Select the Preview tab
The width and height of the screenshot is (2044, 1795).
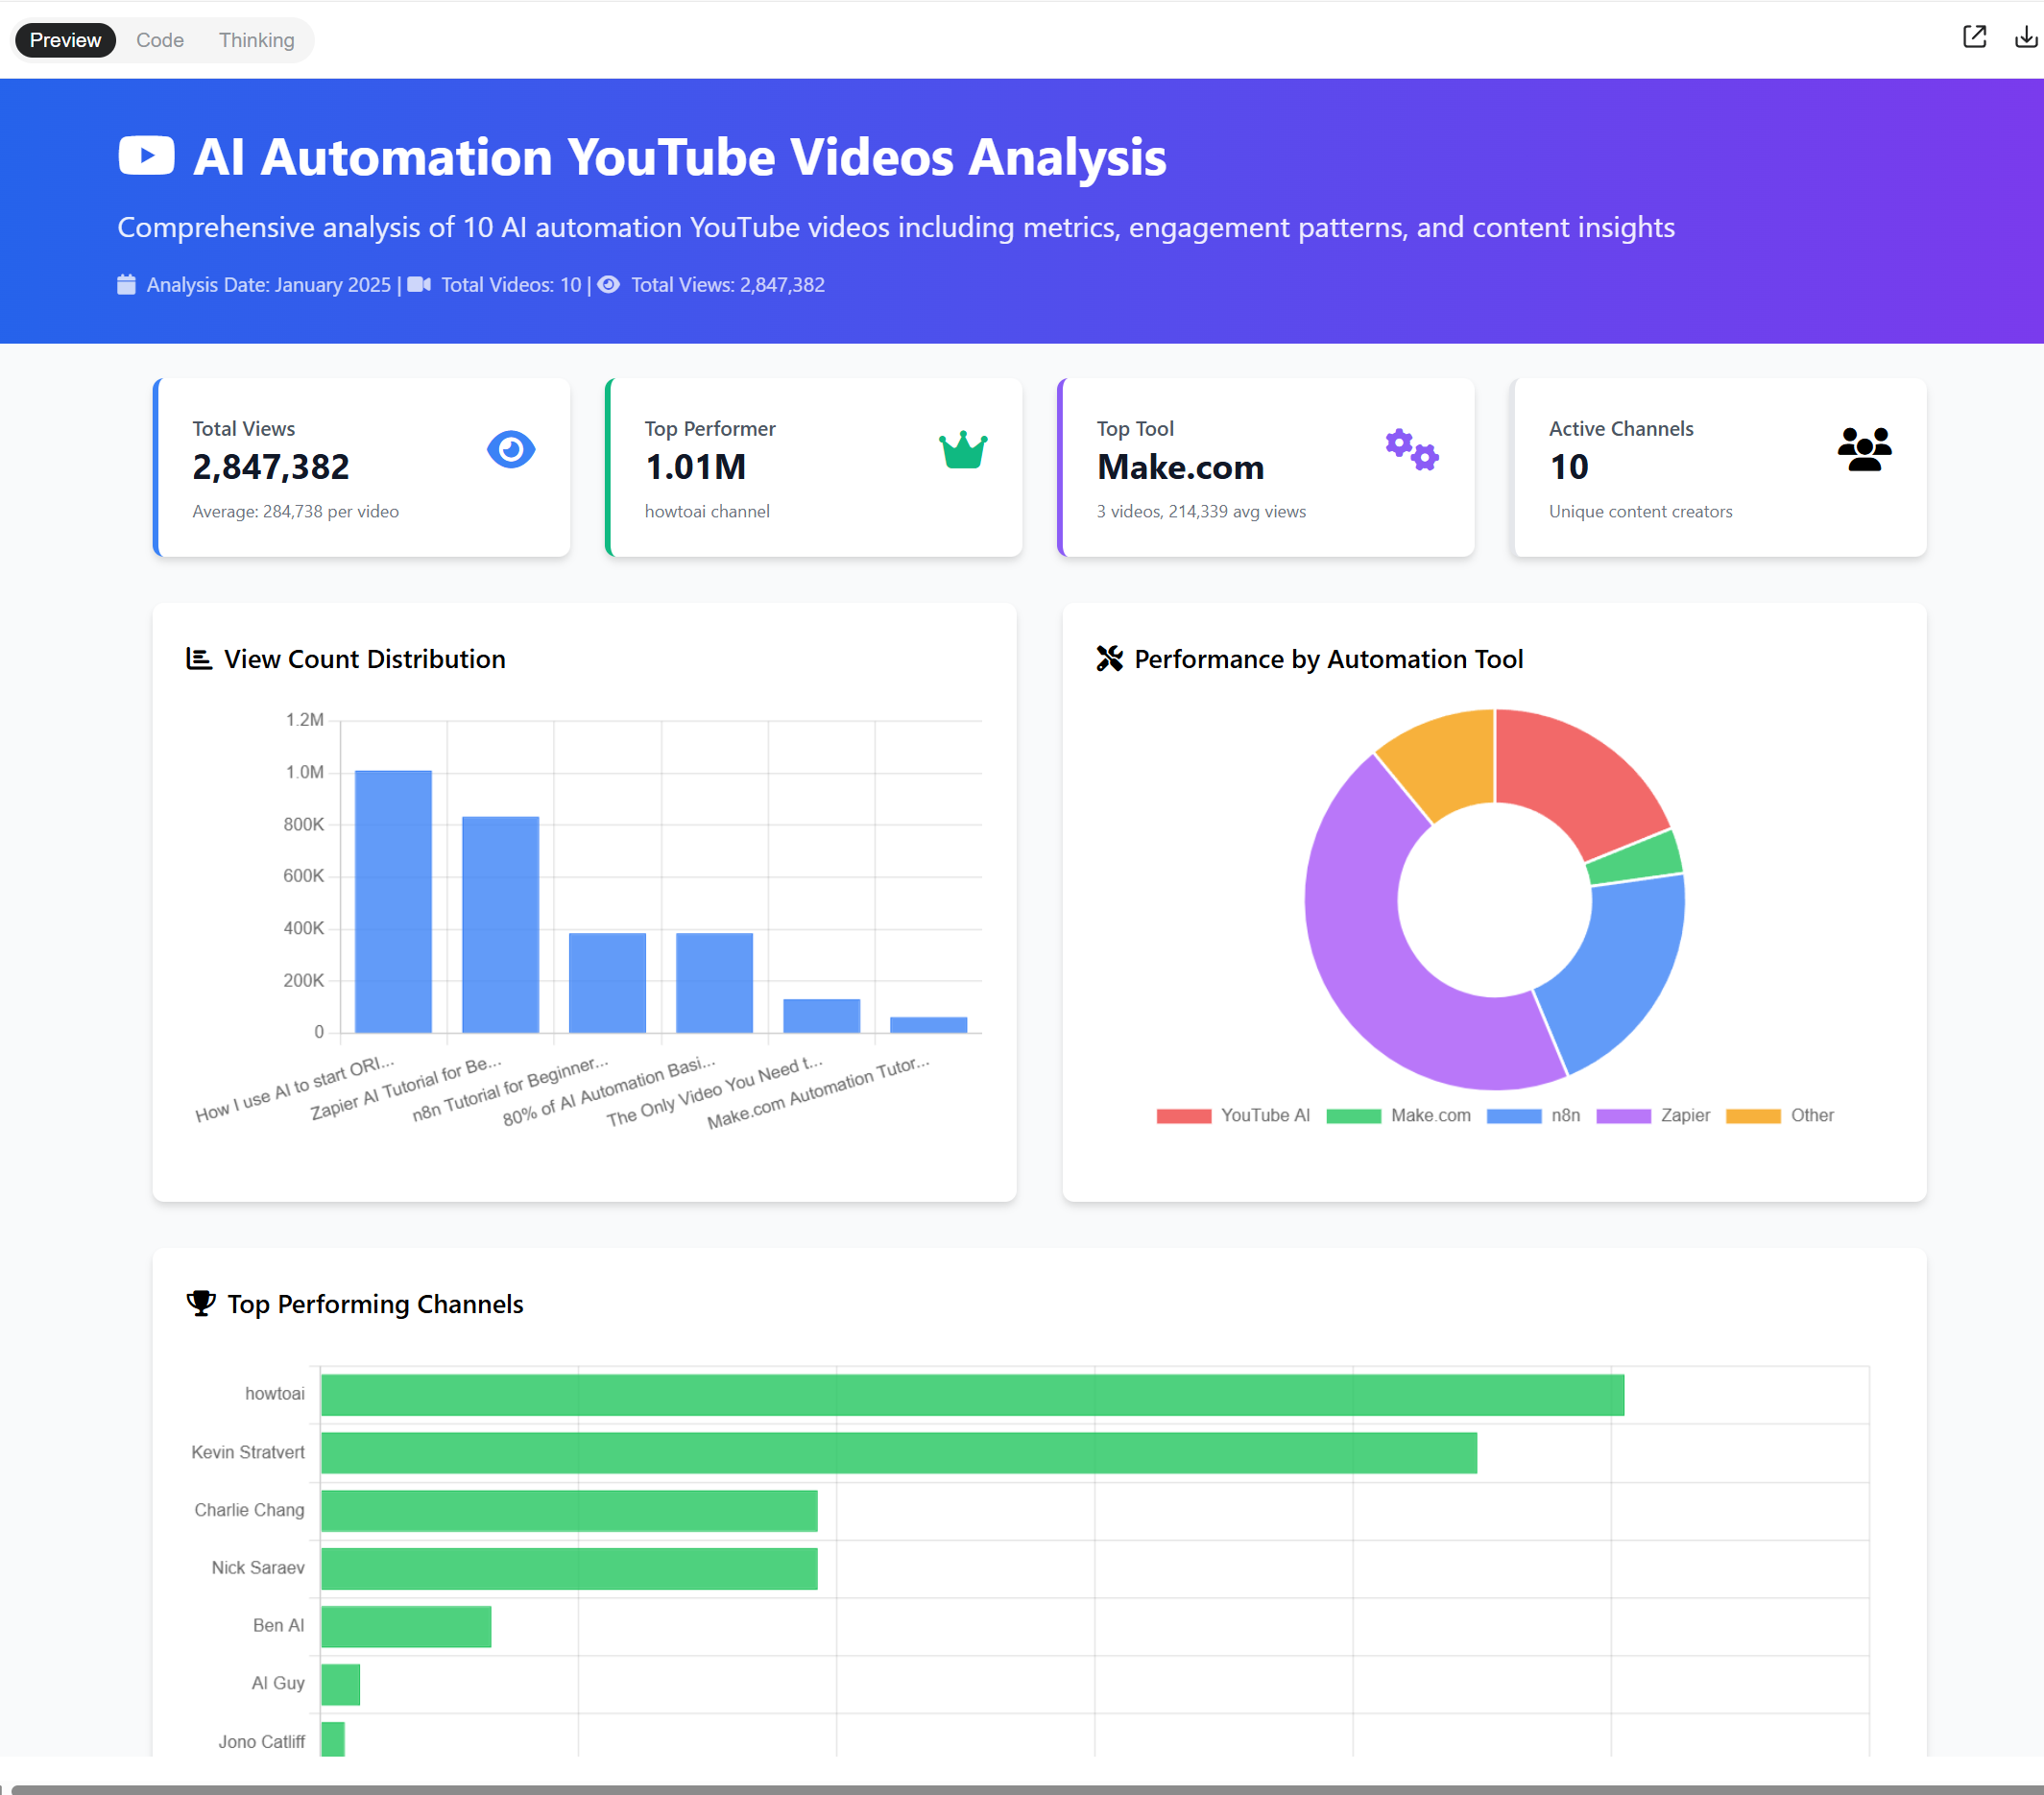pos(65,40)
